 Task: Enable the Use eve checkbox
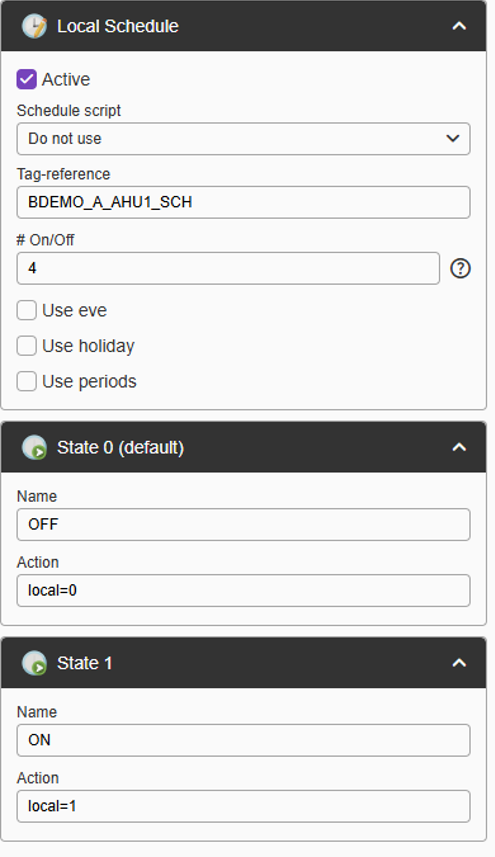point(26,310)
